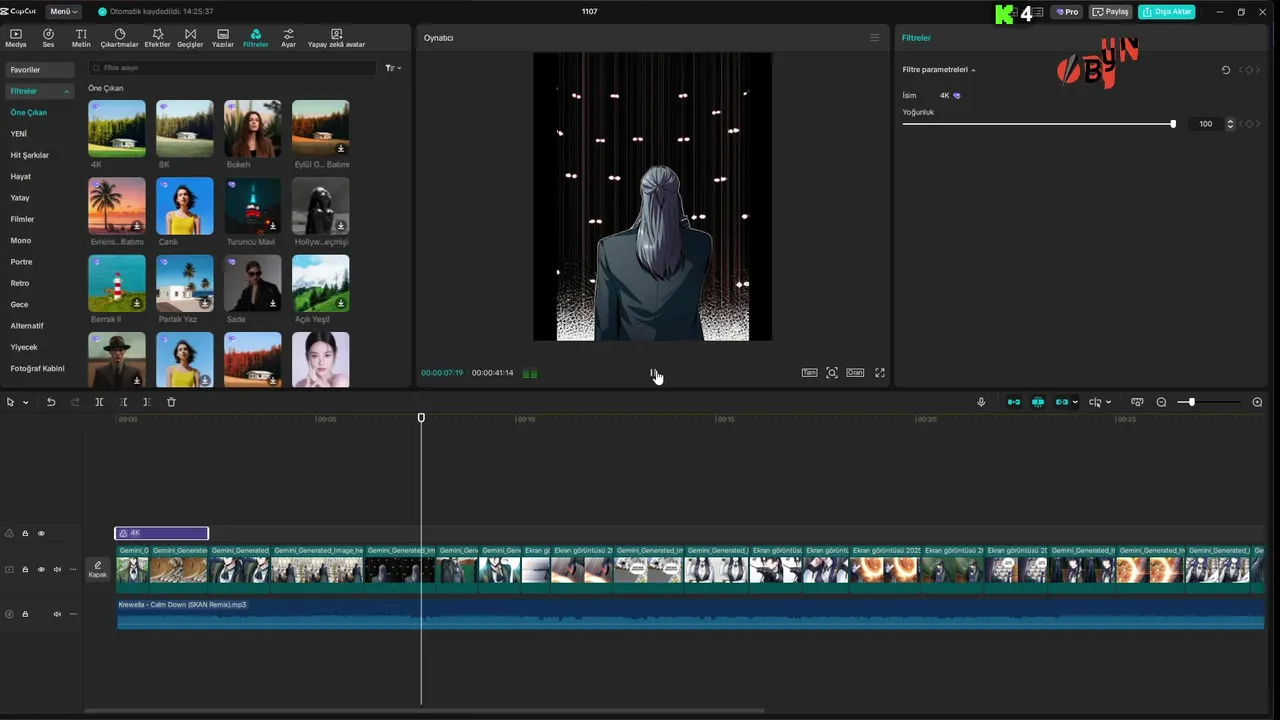Open the Yapay zekâ avatar tab
This screenshot has width=1280, height=720.
coord(336,38)
